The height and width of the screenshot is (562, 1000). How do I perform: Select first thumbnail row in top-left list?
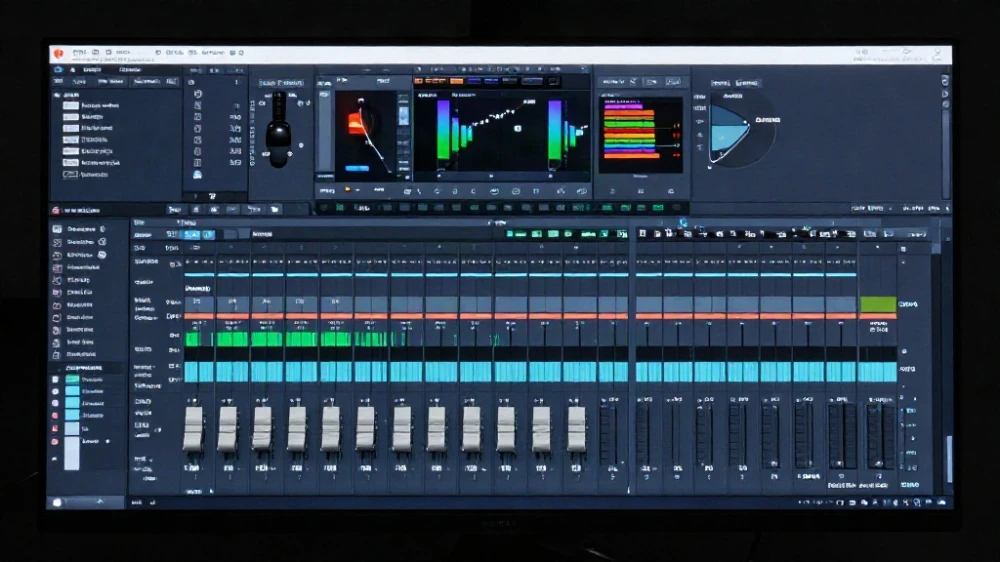click(92, 105)
